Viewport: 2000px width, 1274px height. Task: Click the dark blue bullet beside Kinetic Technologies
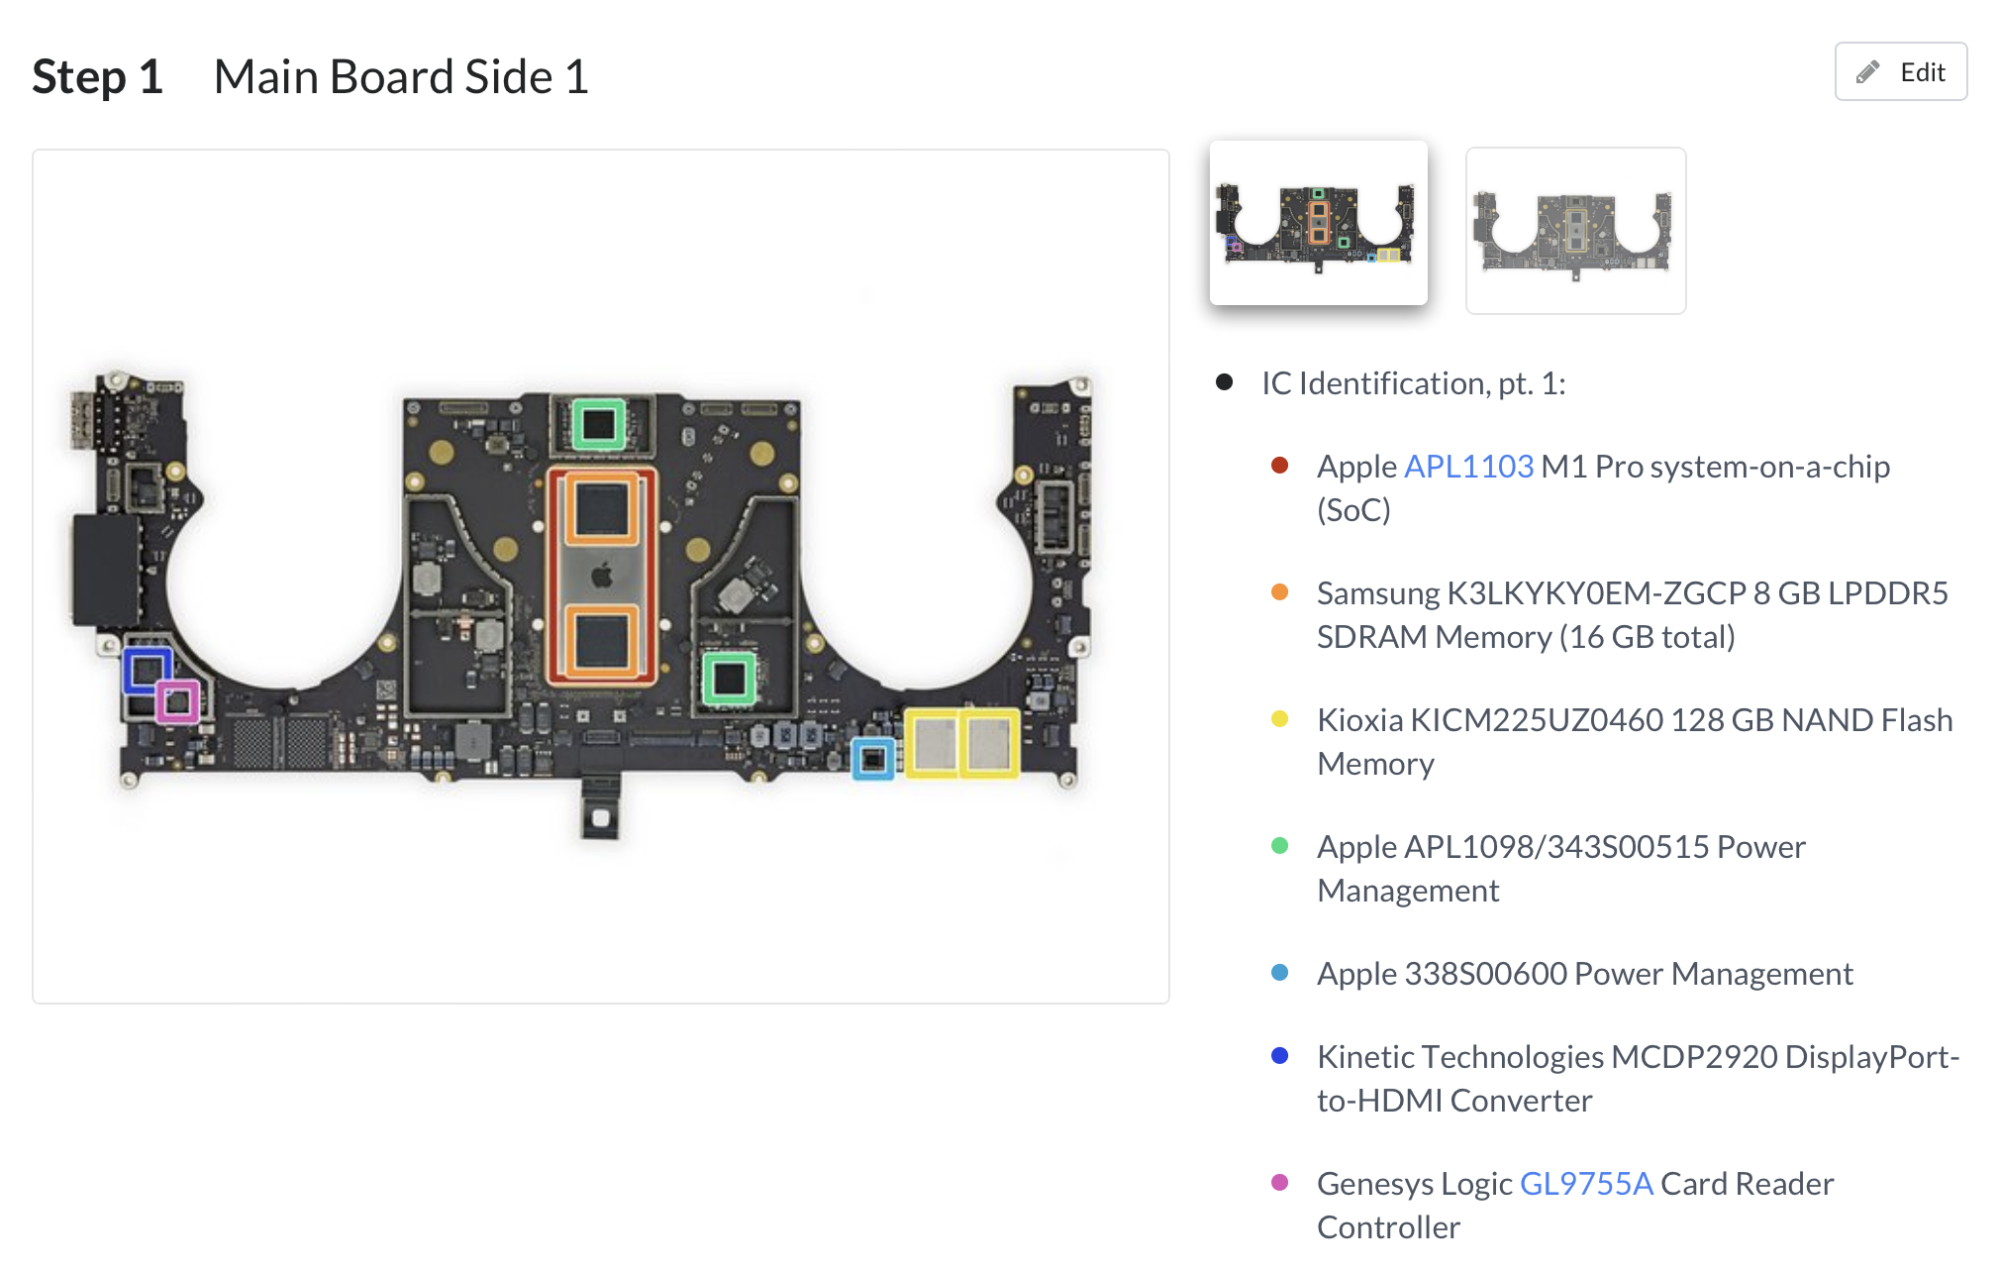(1279, 1055)
